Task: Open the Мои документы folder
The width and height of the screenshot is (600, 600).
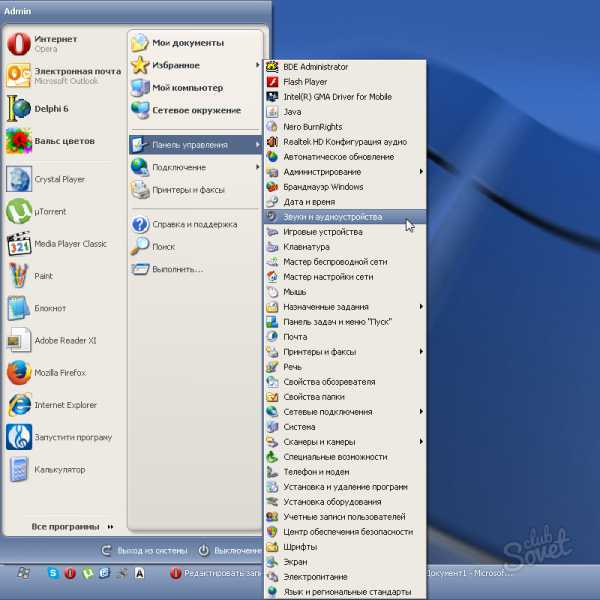Action: (x=196, y=43)
